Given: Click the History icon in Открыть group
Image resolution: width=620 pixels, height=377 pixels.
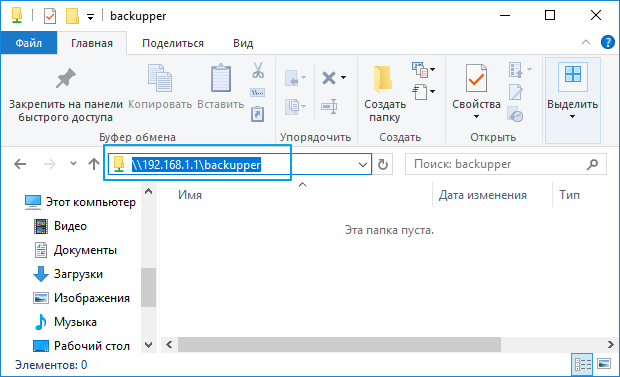Looking at the screenshot, I should tap(516, 115).
